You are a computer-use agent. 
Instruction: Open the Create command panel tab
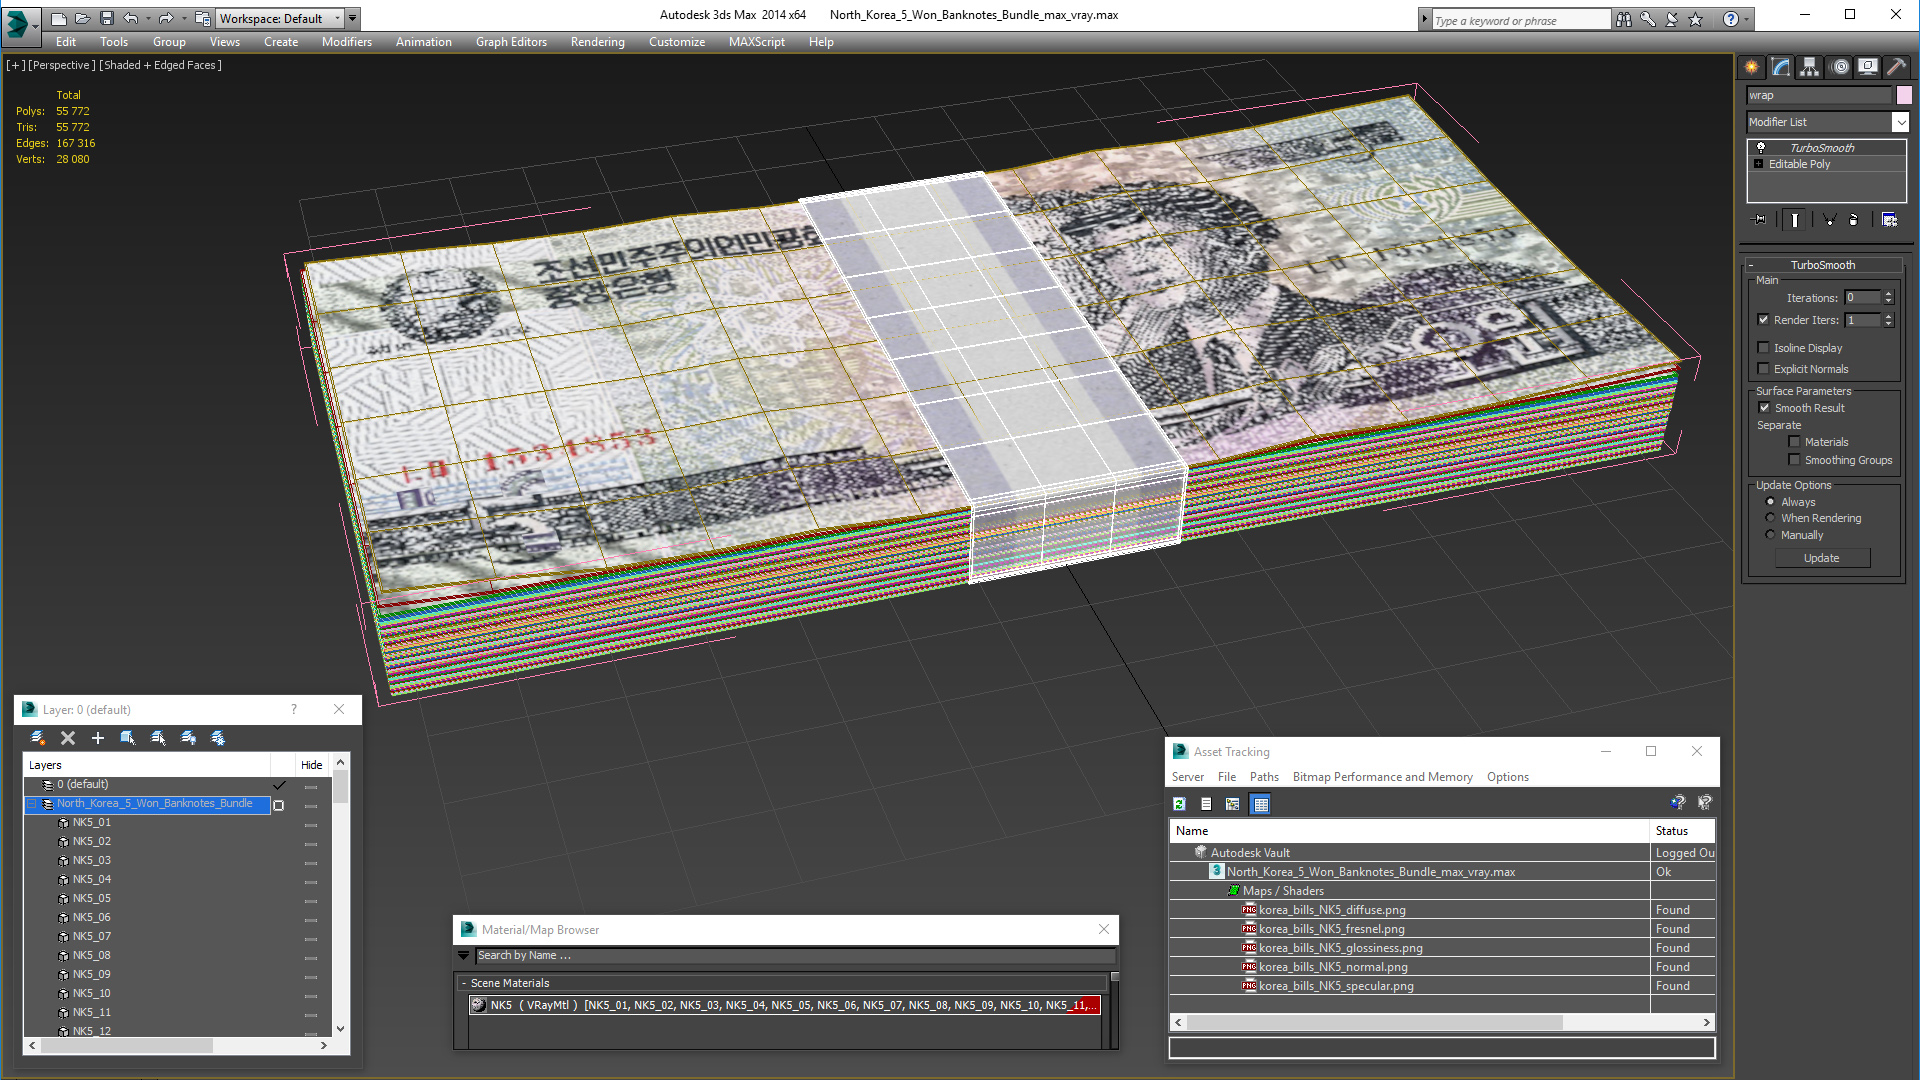click(x=1752, y=67)
